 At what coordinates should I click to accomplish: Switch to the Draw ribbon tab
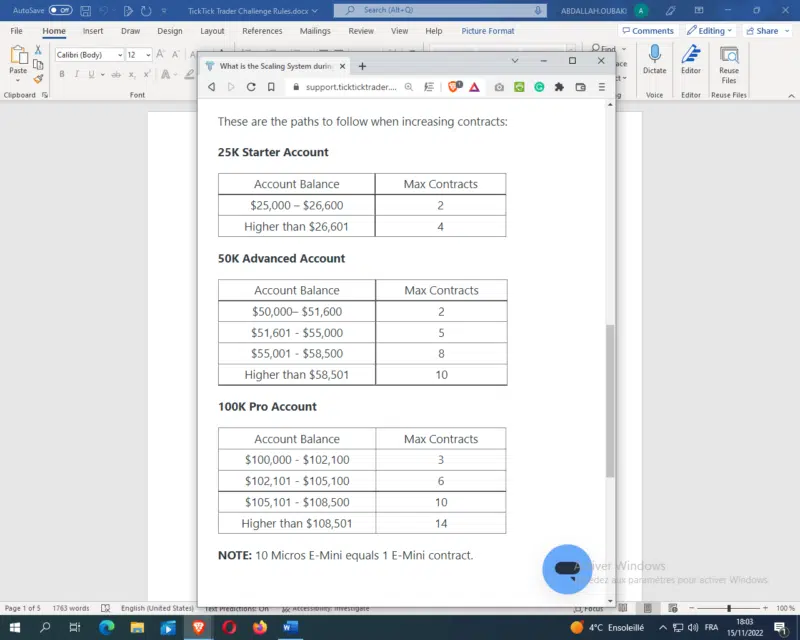tap(131, 31)
